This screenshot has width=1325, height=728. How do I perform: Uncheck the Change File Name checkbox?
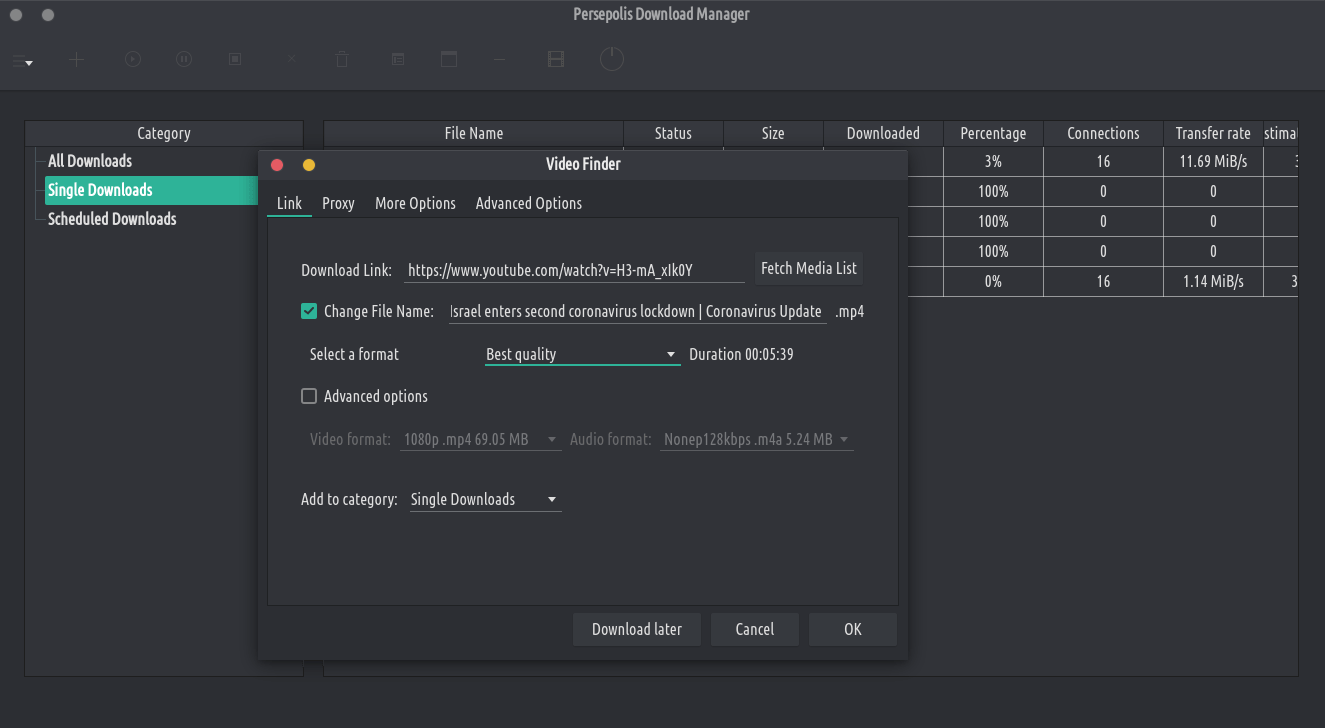click(309, 311)
